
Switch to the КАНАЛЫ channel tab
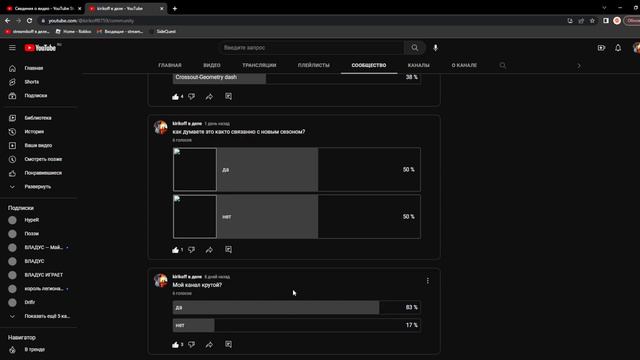[418, 65]
